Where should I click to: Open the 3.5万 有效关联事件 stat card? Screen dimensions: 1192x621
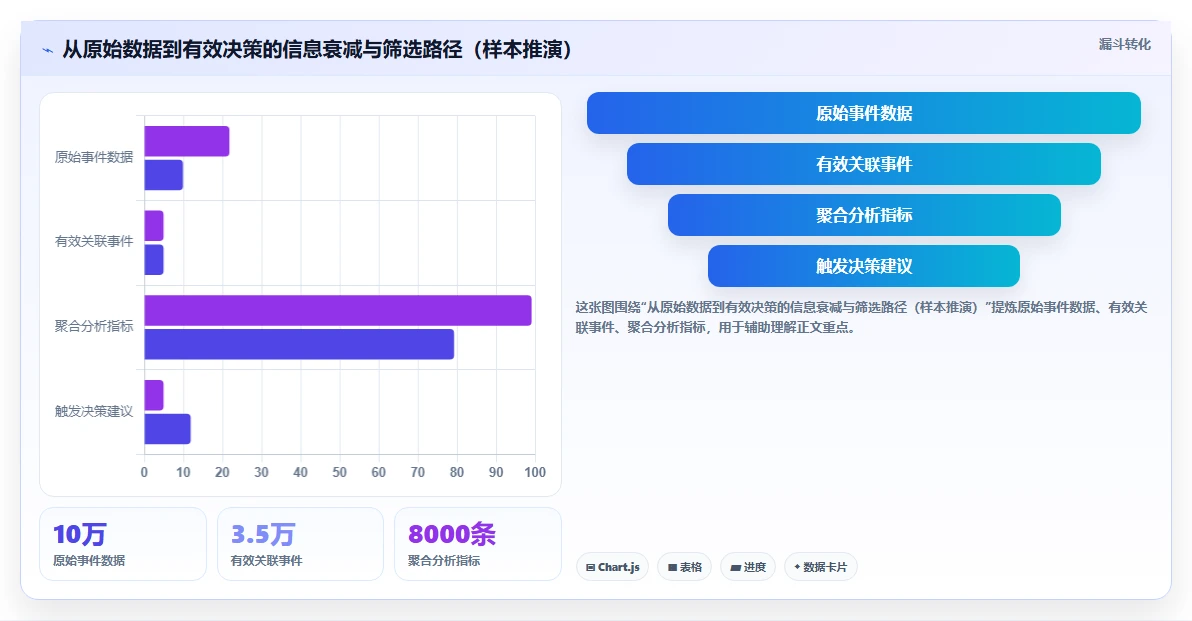tap(300, 544)
